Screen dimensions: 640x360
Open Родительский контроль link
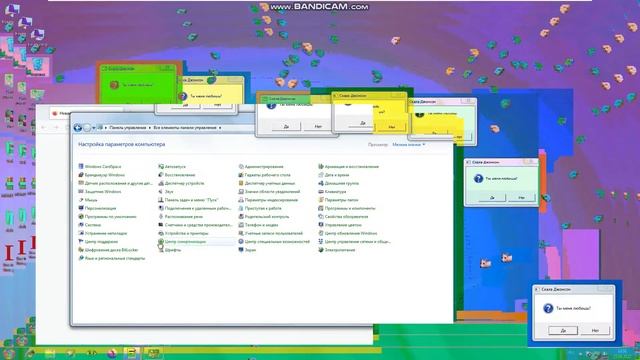(x=264, y=217)
